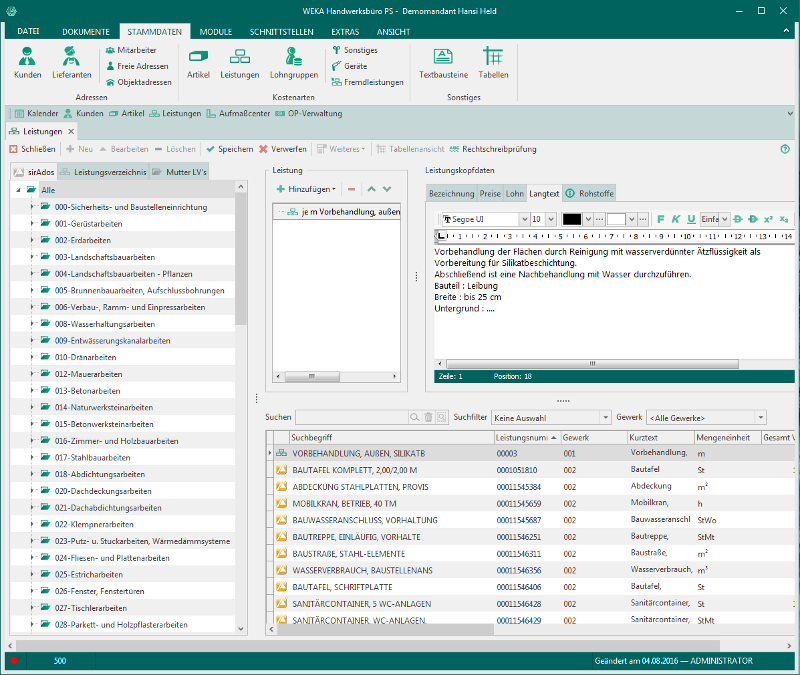Toggle italic formatting in Langtext editor
800x675 pixels.
[676, 219]
